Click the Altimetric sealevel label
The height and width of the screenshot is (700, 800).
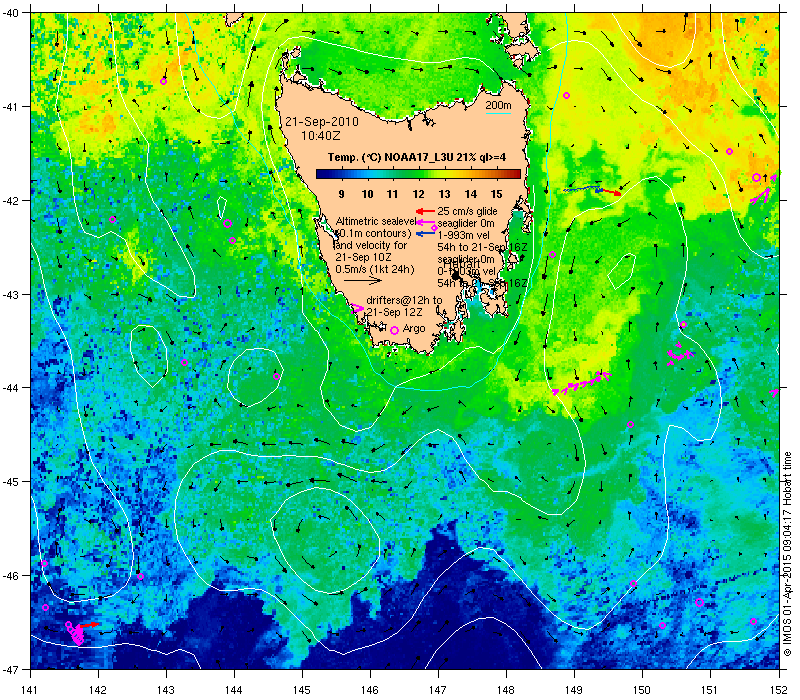(376, 221)
